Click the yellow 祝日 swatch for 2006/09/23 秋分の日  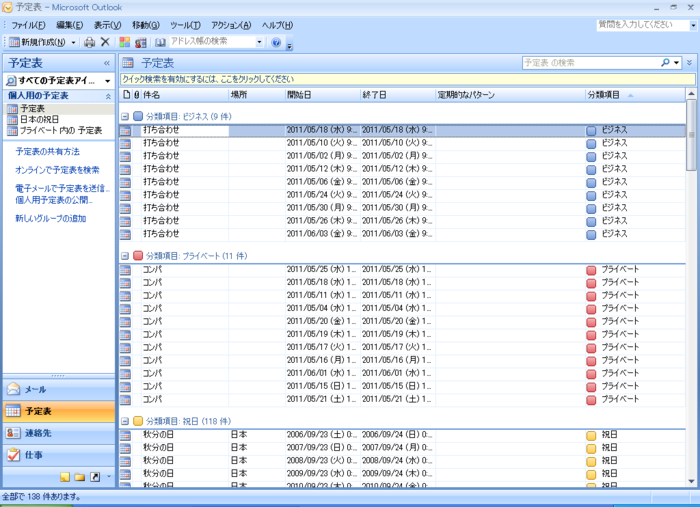pyautogui.click(x=591, y=436)
